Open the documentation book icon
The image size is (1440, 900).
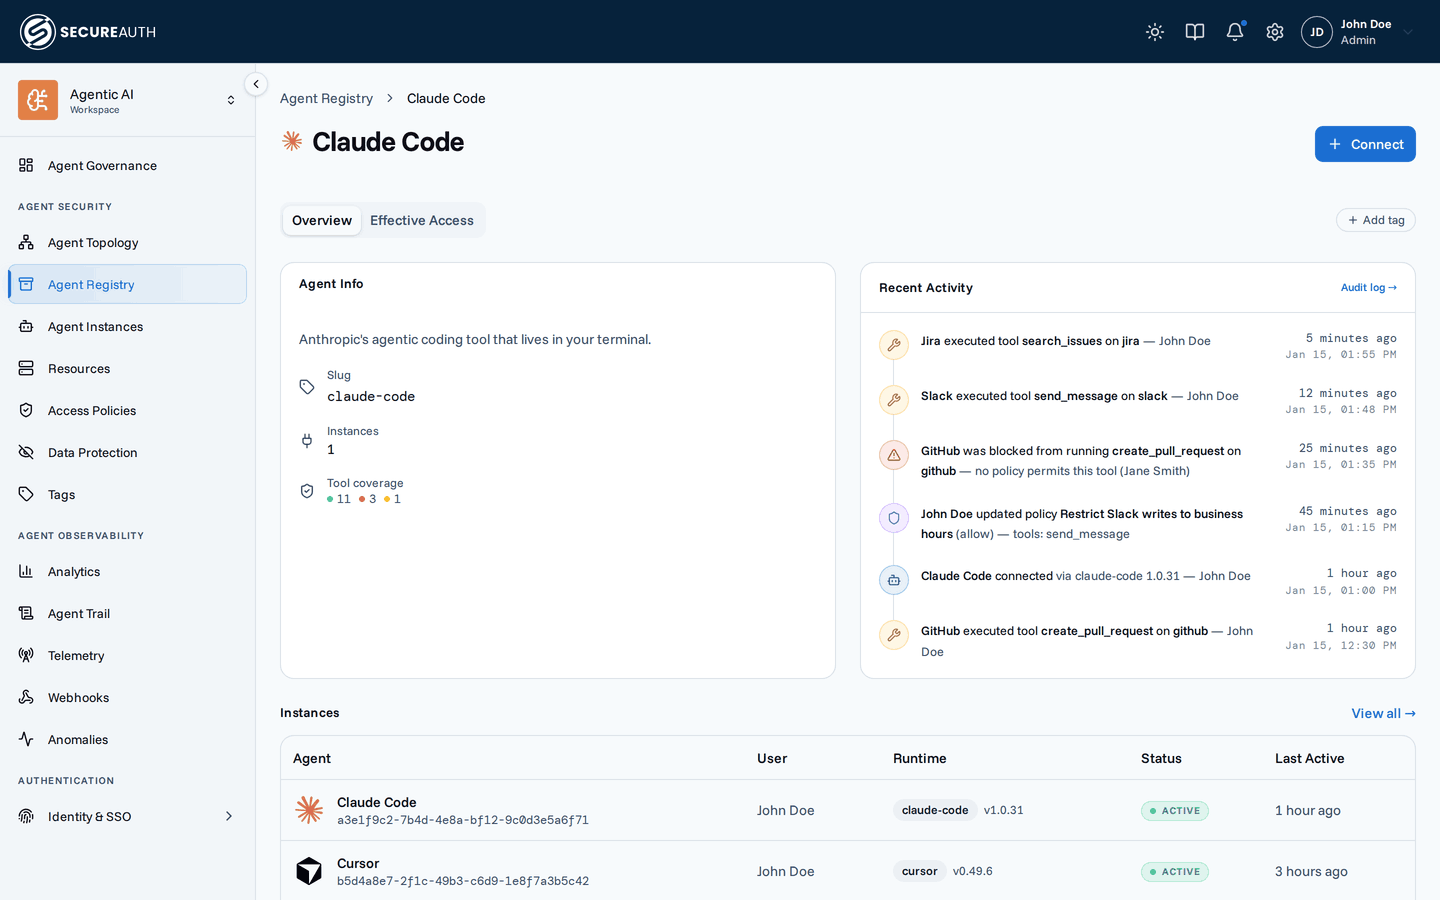point(1195,32)
